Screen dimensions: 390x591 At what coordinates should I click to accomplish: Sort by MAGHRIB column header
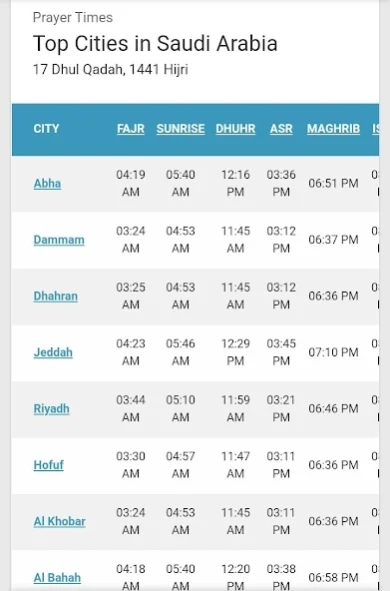point(333,129)
